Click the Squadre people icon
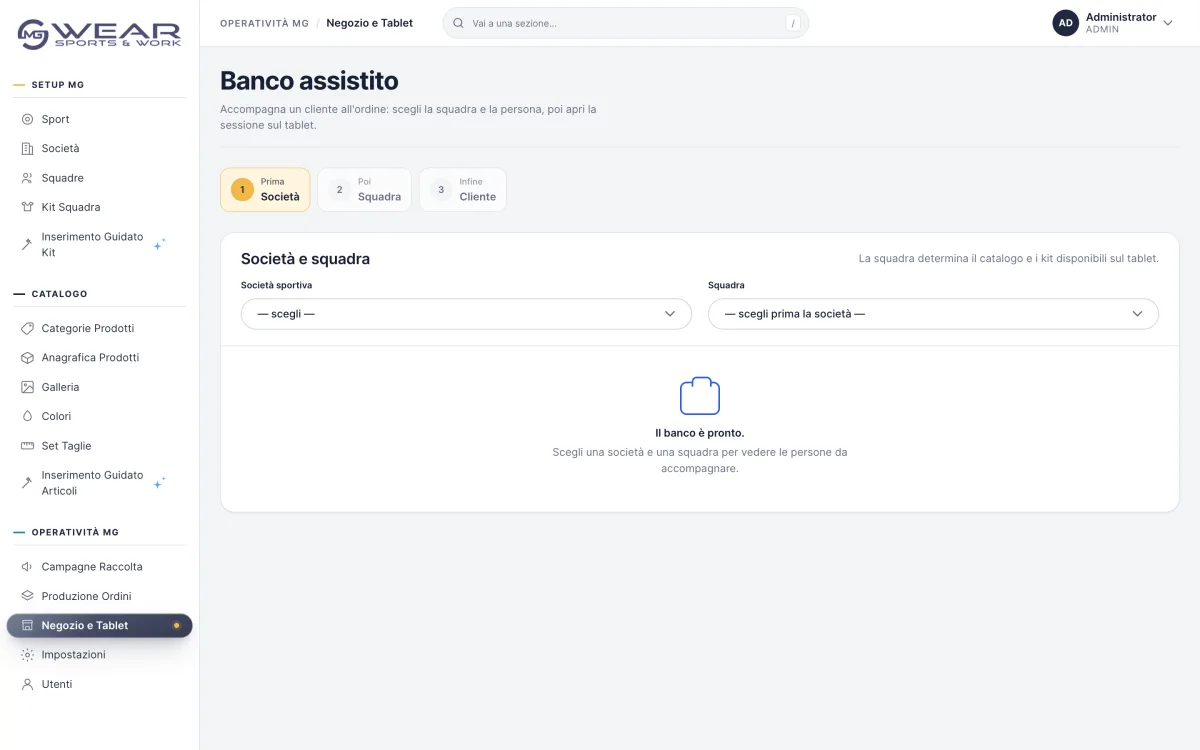Viewport: 1200px width, 750px height. 27,178
